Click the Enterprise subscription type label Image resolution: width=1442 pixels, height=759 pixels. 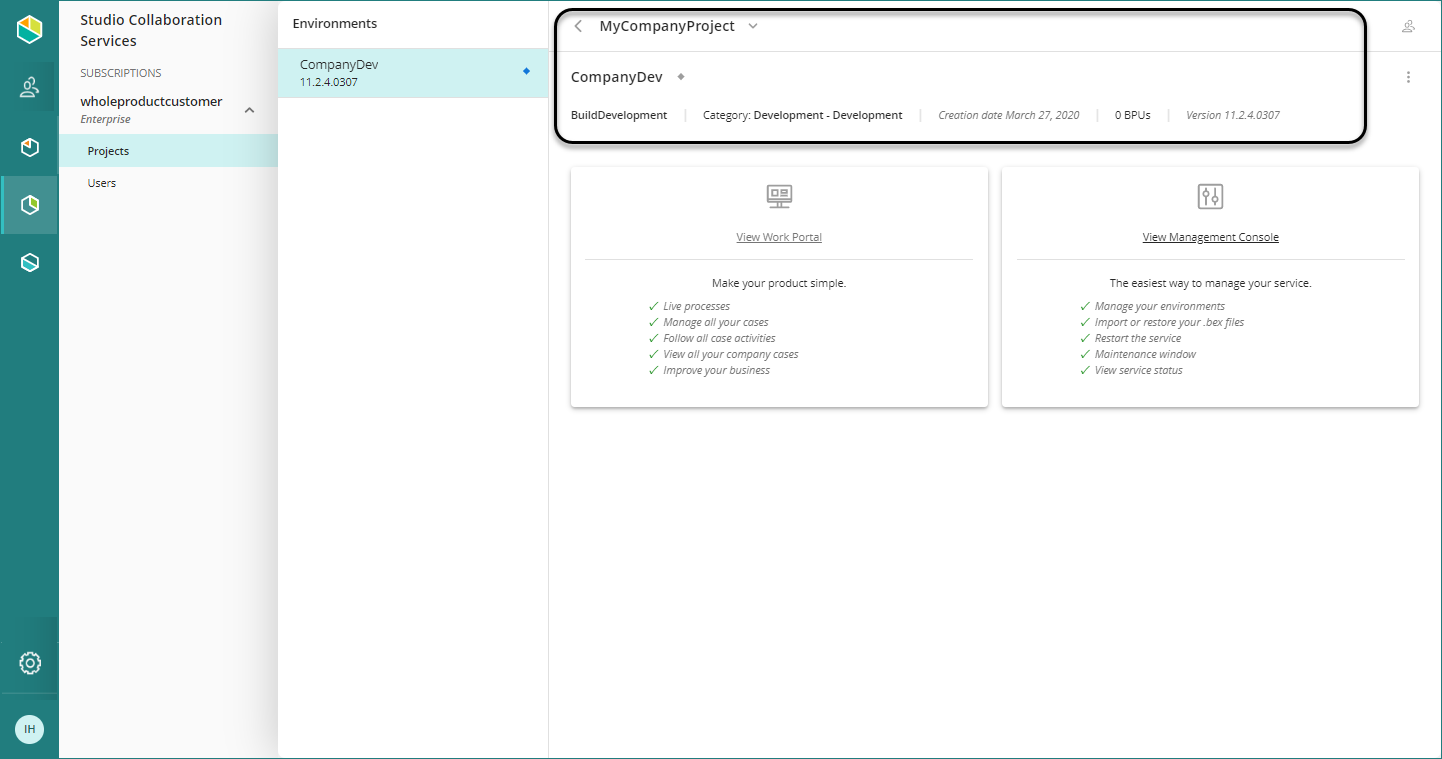coord(105,119)
